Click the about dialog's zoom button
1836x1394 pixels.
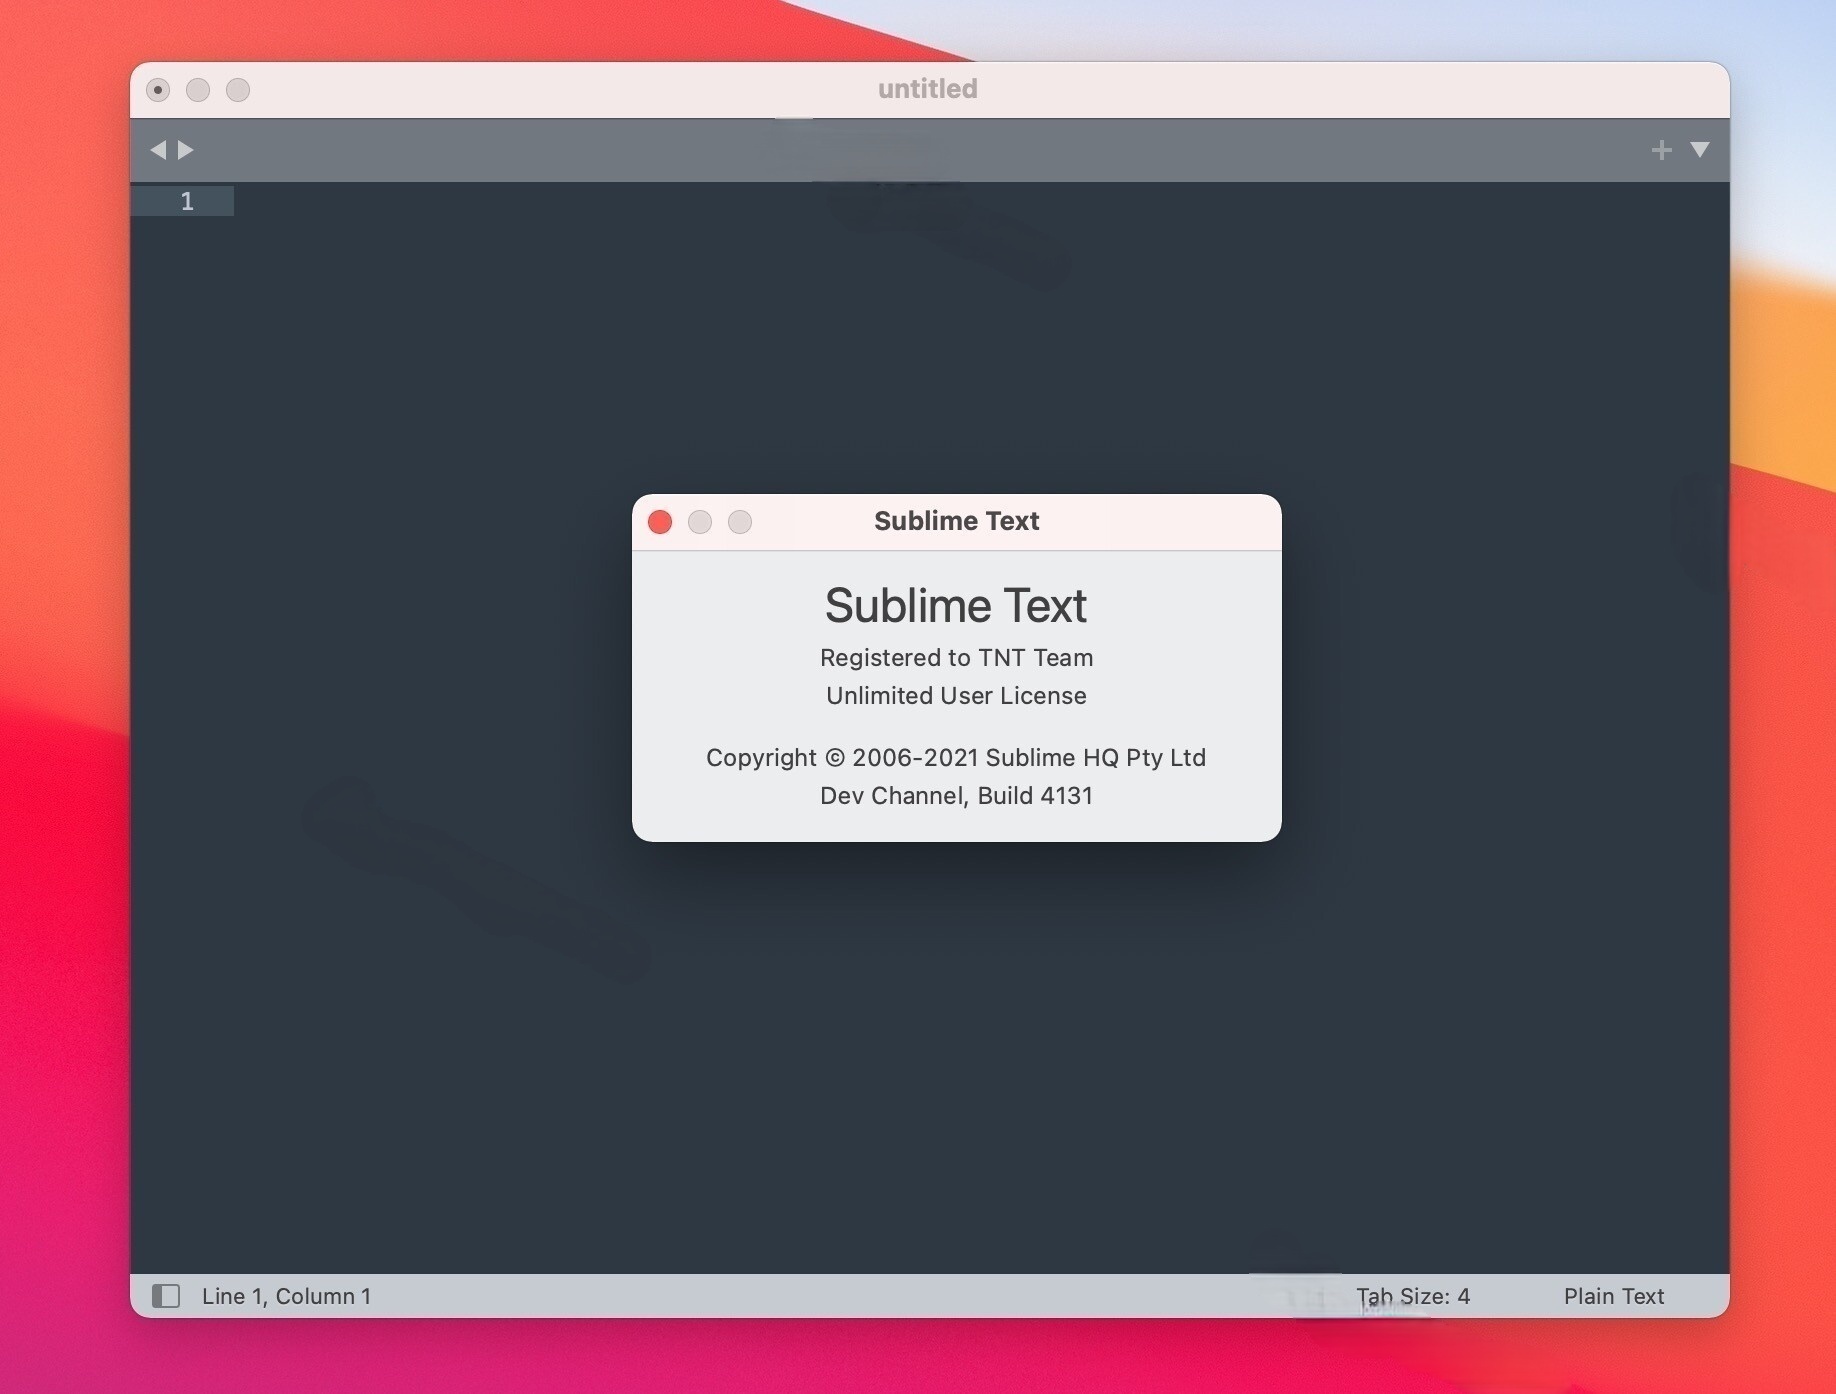click(x=740, y=522)
